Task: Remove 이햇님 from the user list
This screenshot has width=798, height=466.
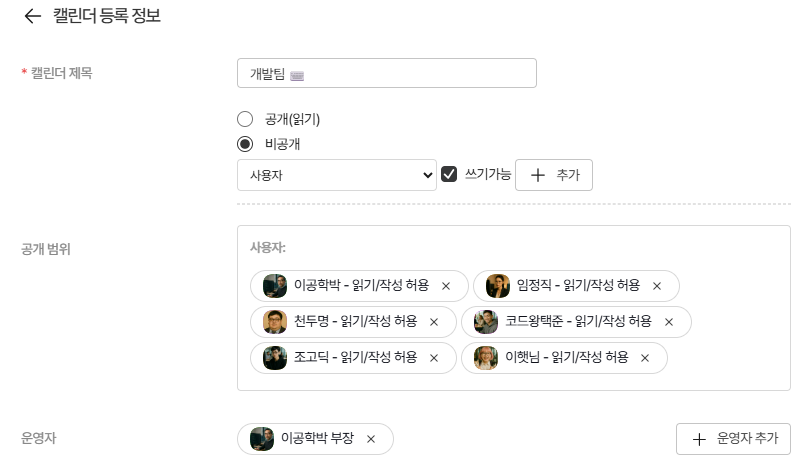Action: 645,358
